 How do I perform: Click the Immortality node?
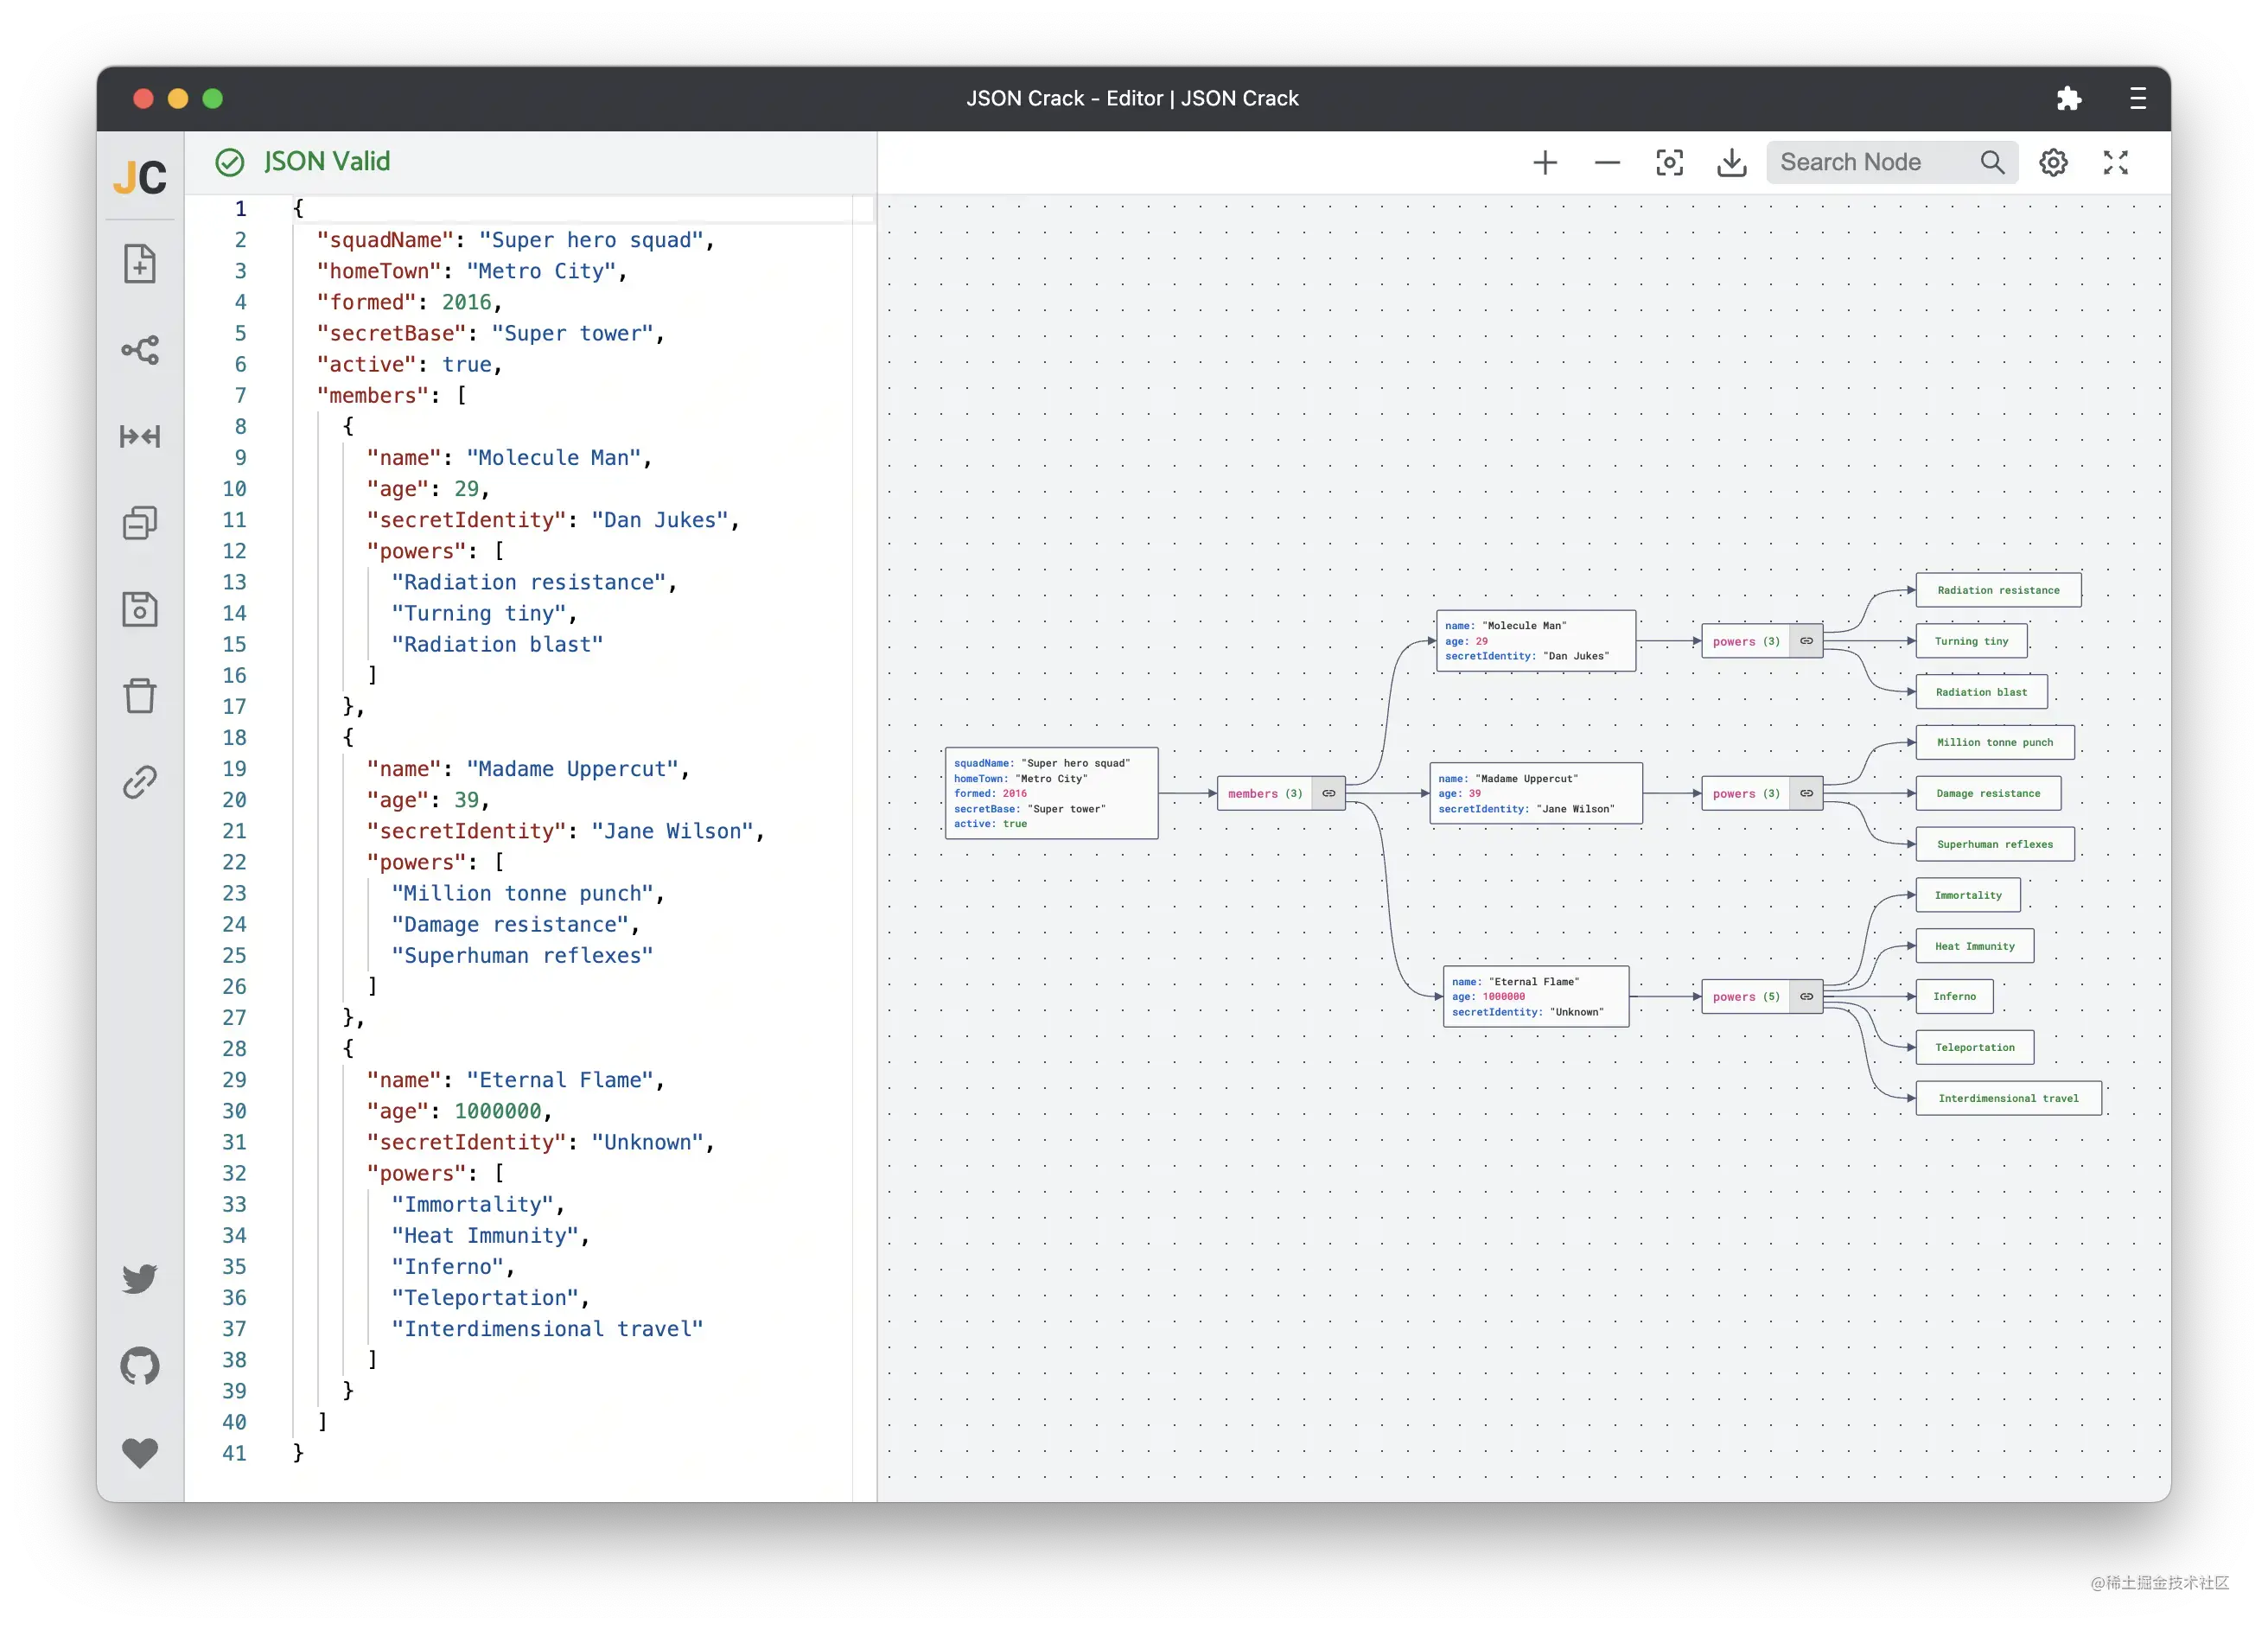click(x=1967, y=895)
